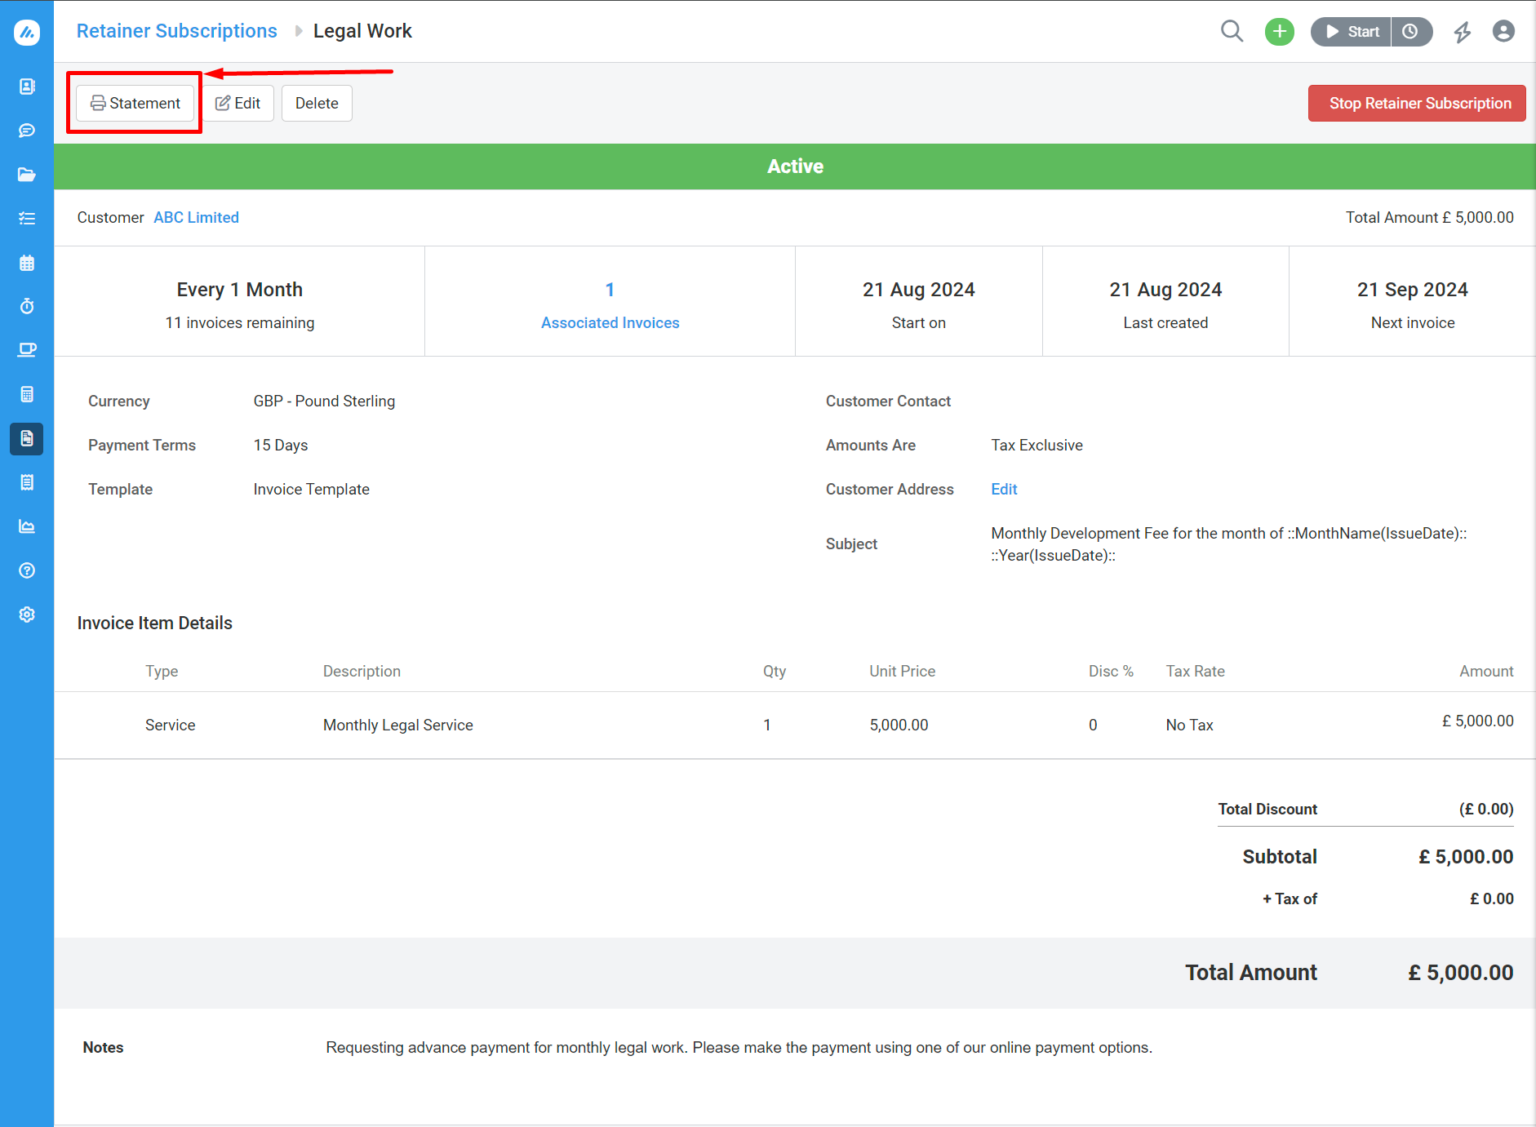
Task: Open the Calendar icon in sidebar
Action: tap(27, 262)
